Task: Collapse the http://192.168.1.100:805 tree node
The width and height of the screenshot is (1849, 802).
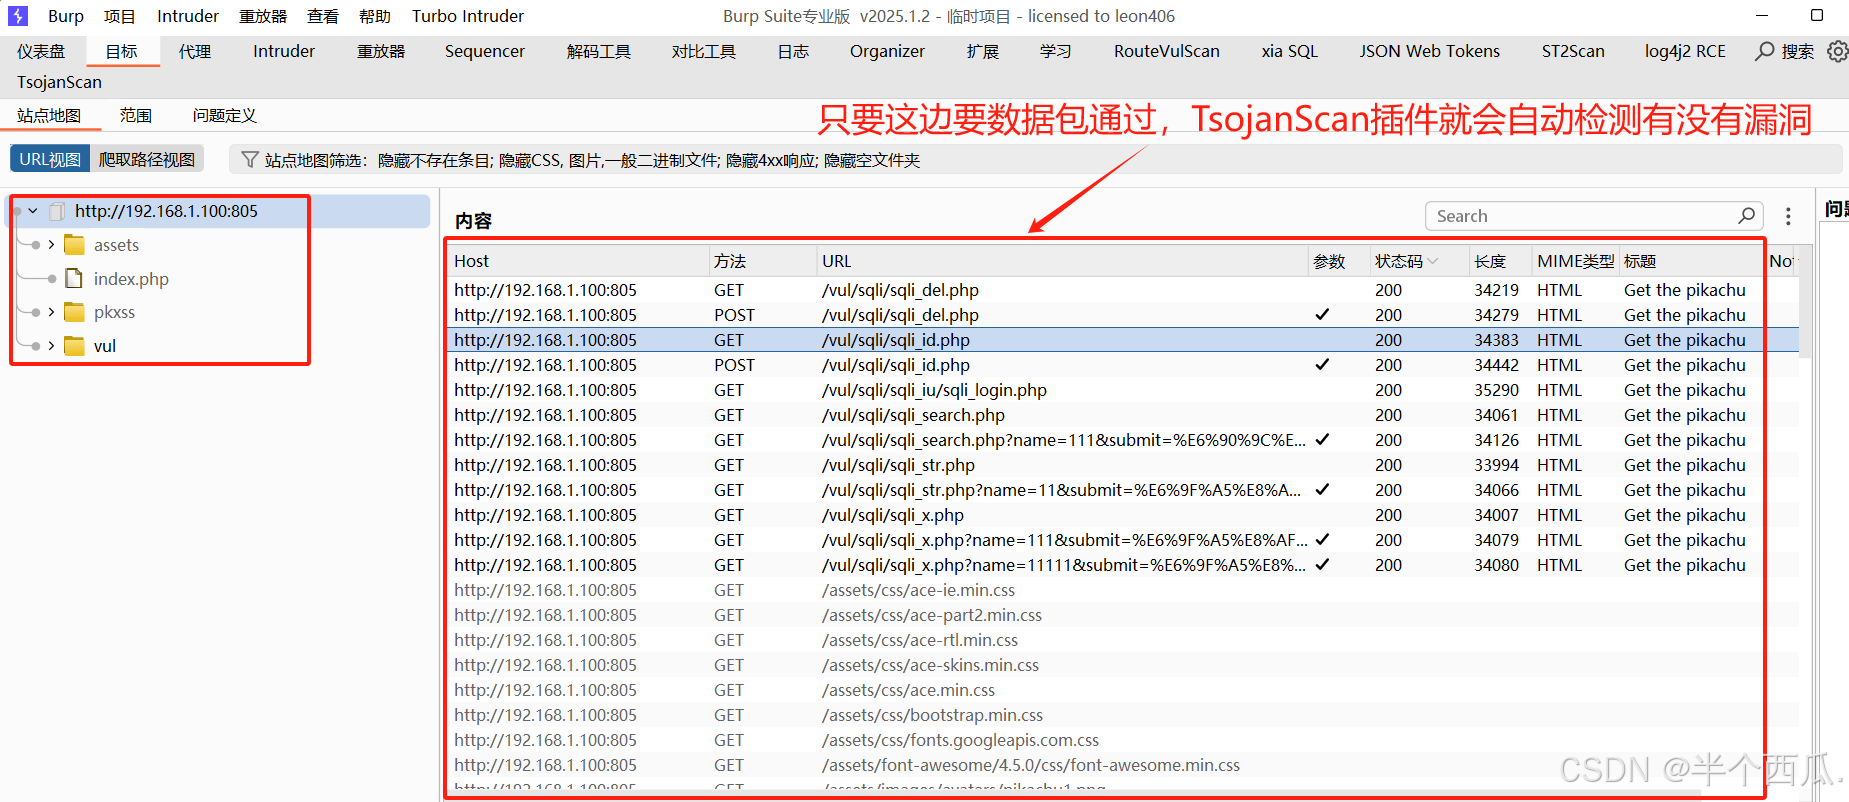Action: [33, 211]
